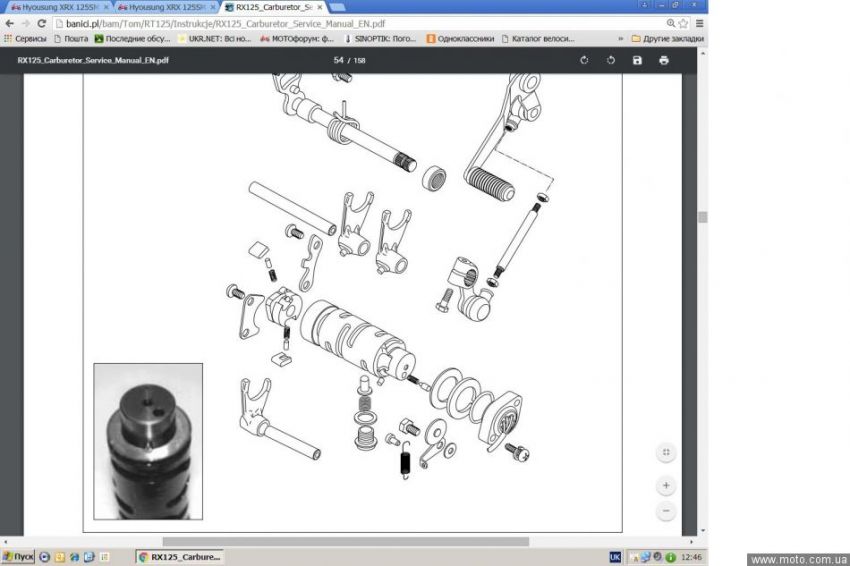This screenshot has height=566, width=850.
Task: Bookmark this page with the star
Action: click(x=683, y=23)
